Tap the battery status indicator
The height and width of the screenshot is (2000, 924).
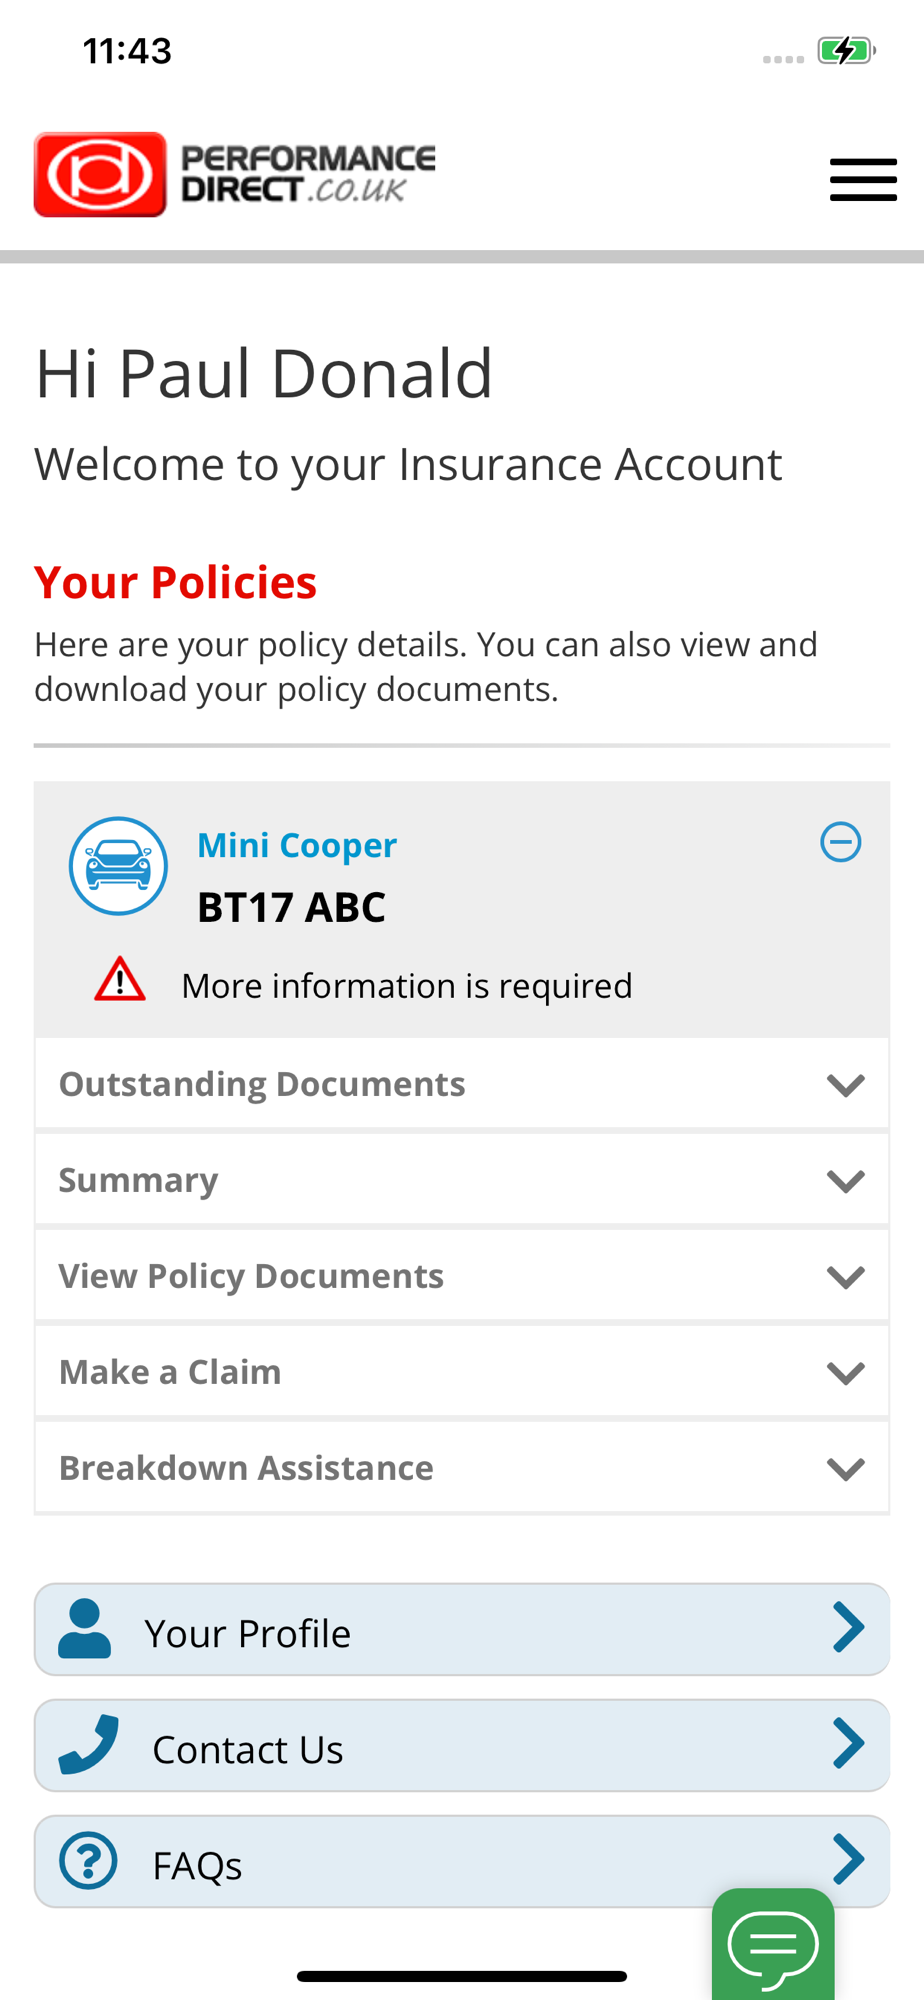pyautogui.click(x=846, y=50)
